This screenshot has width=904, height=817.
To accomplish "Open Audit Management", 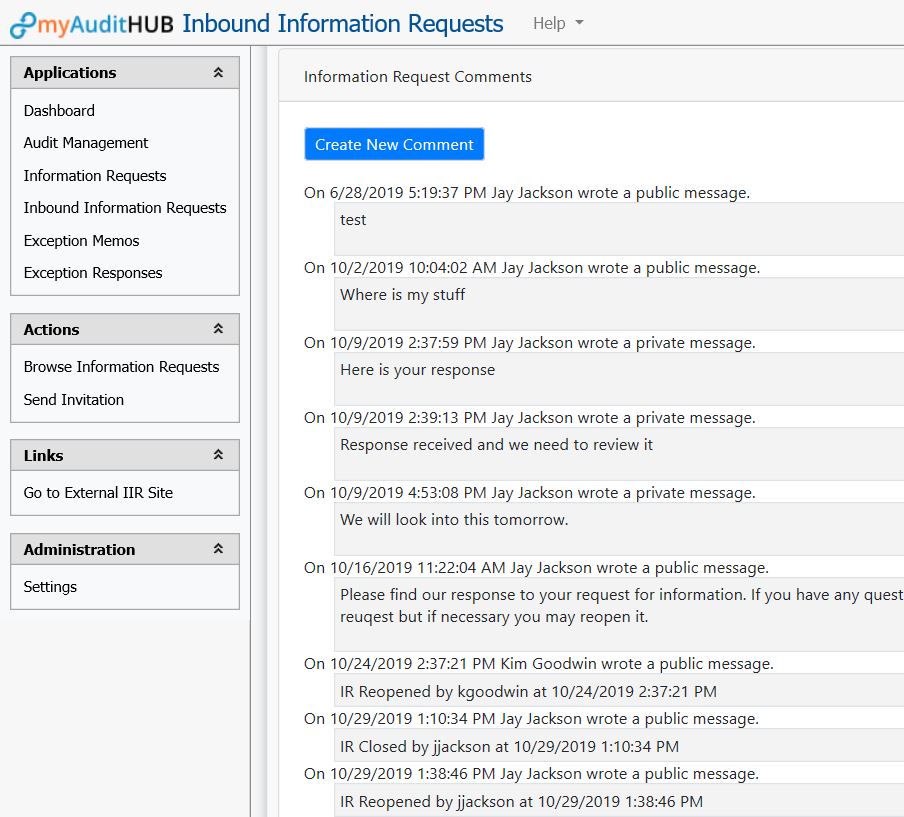I will coord(85,143).
